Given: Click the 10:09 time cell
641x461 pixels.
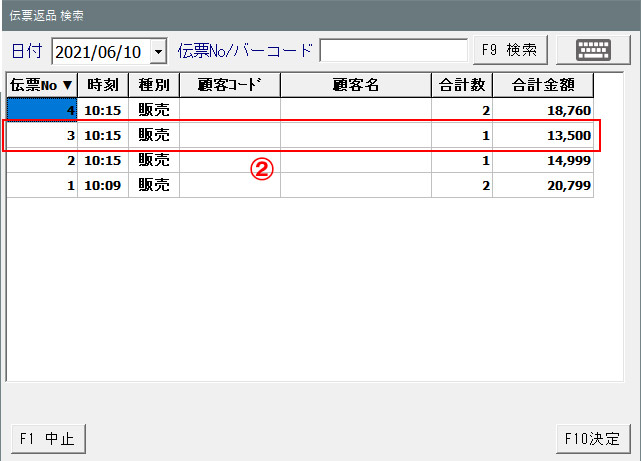Looking at the screenshot, I should click(103, 185).
